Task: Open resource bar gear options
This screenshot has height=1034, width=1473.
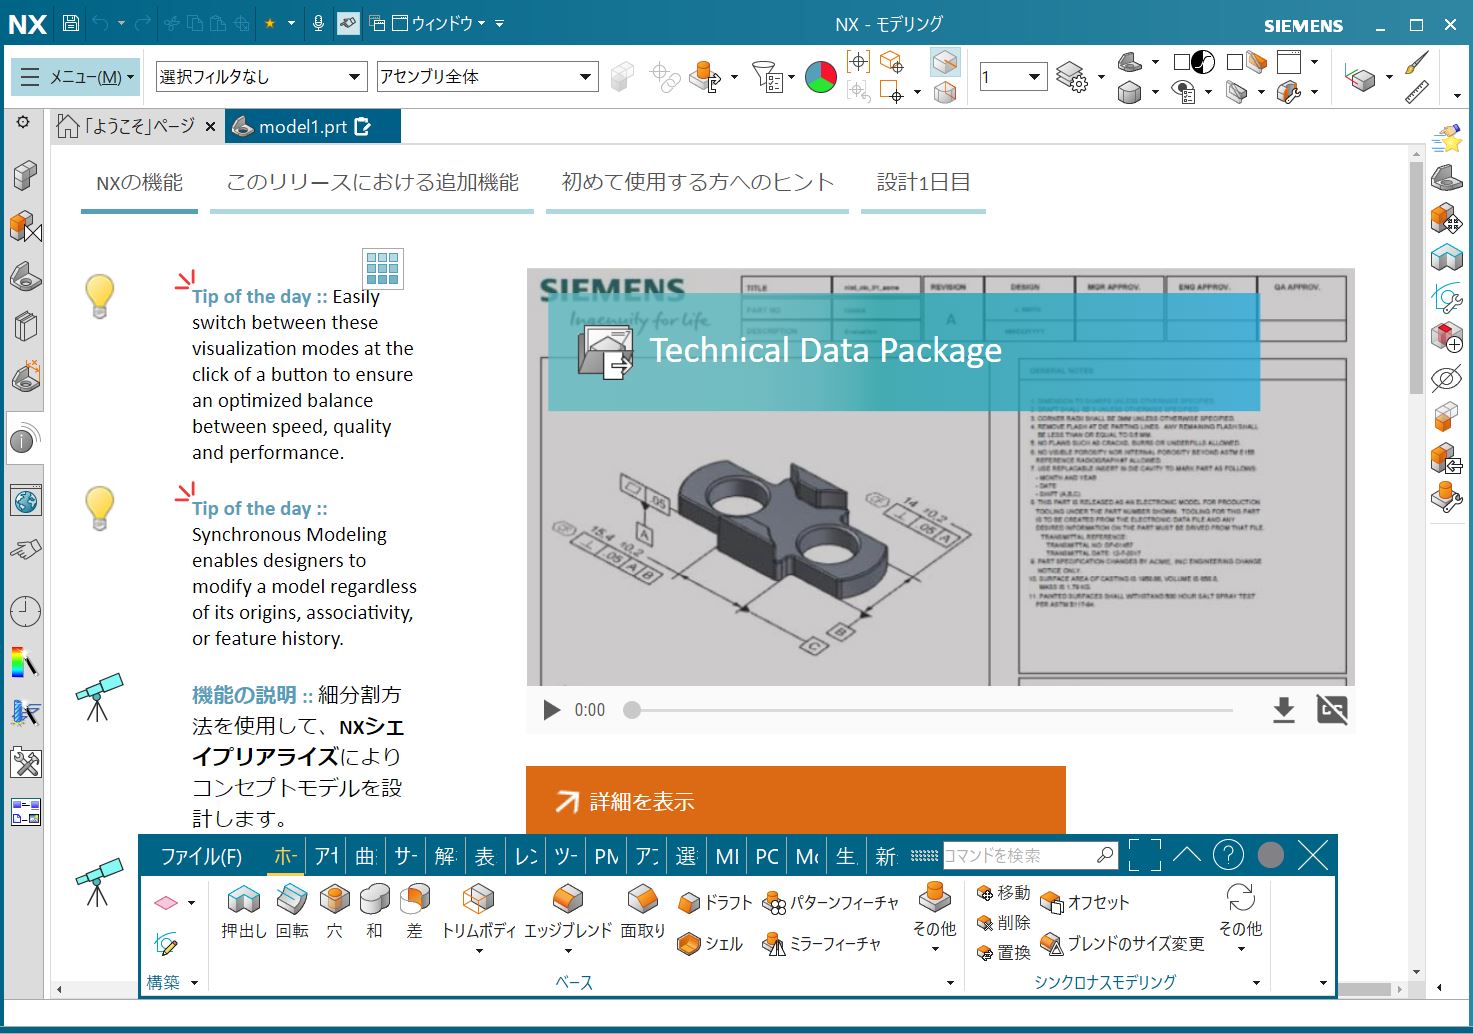Action: coord(23,122)
